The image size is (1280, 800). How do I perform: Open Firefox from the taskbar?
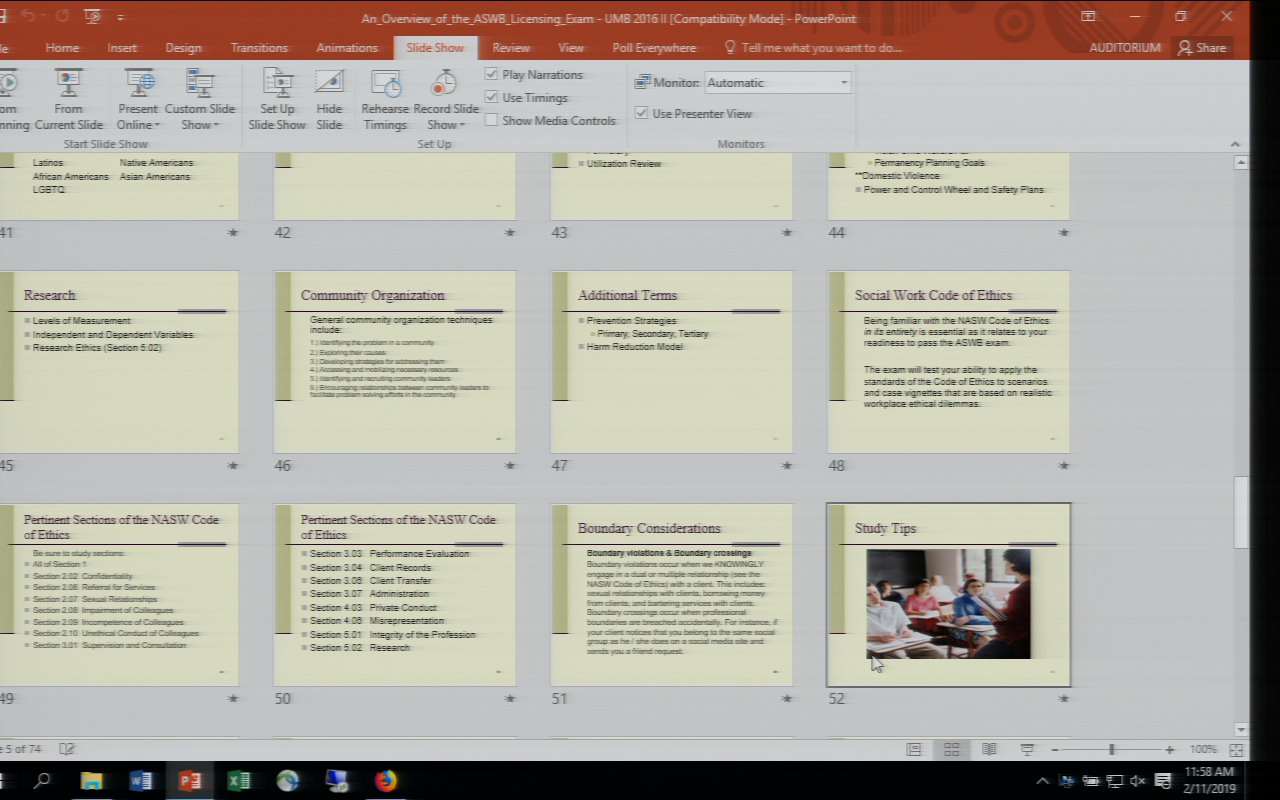[386, 780]
